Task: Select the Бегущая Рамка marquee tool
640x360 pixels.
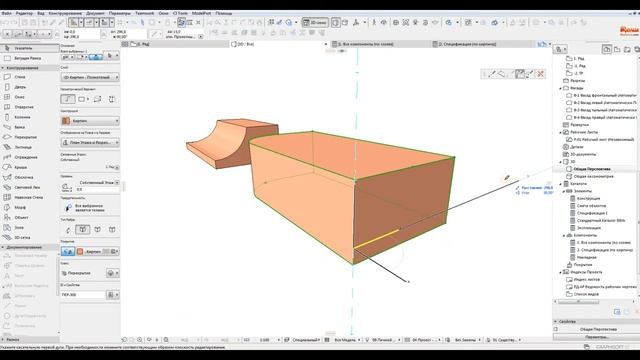Action: [29, 58]
